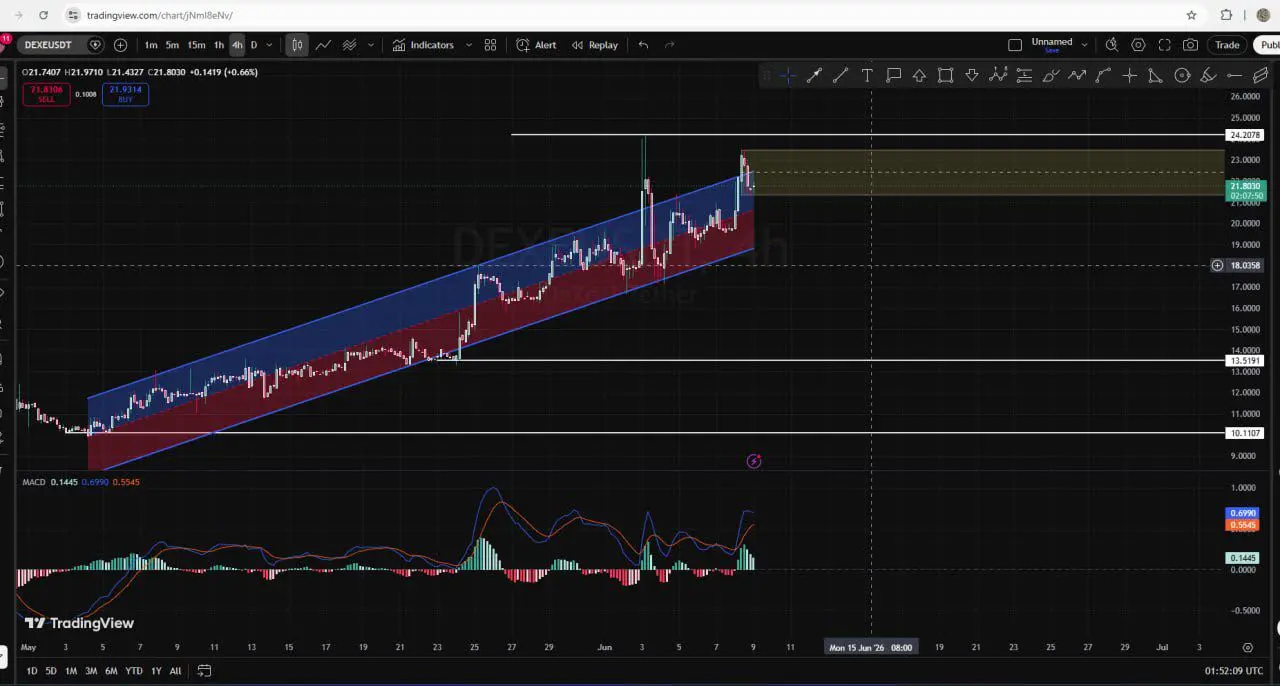The height and width of the screenshot is (686, 1280).
Task: Open the Trade panel button
Action: (1227, 45)
